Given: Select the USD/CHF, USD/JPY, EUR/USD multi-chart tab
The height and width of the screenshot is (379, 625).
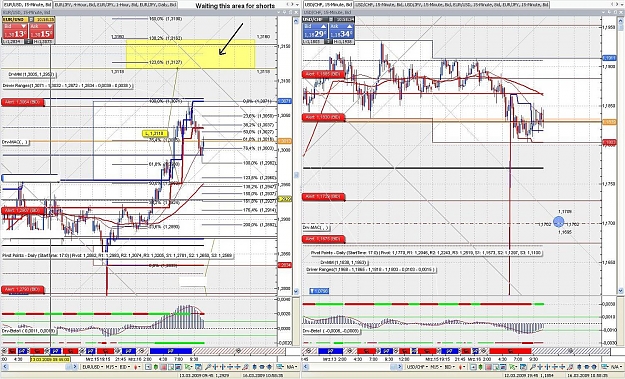Looking at the screenshot, I should pos(452,5).
